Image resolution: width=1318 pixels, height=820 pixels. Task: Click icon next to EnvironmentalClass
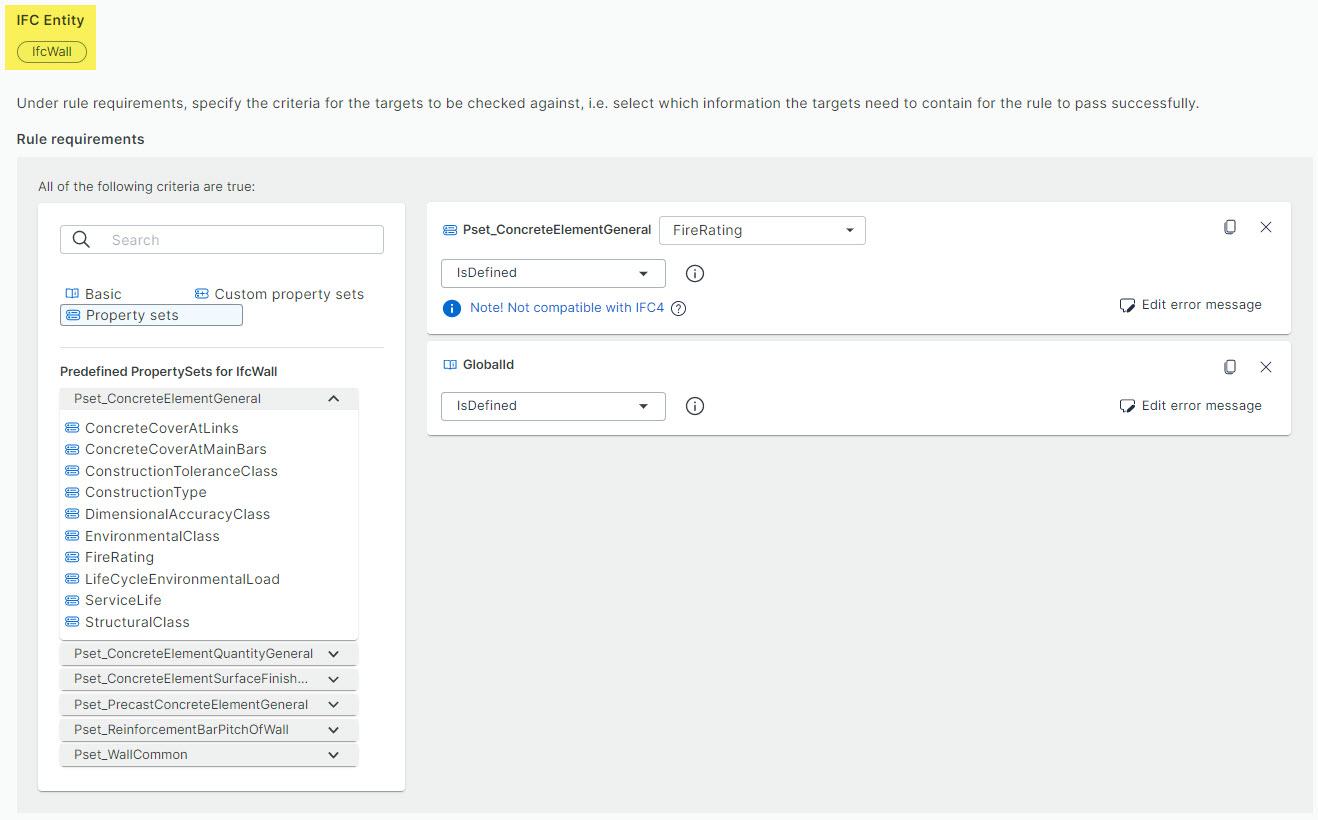coord(72,536)
